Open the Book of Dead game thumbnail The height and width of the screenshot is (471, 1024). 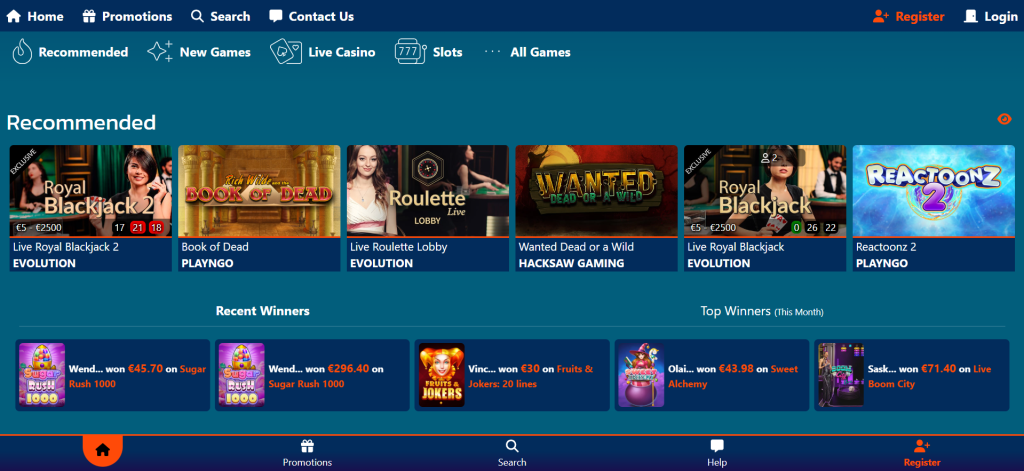tap(259, 190)
